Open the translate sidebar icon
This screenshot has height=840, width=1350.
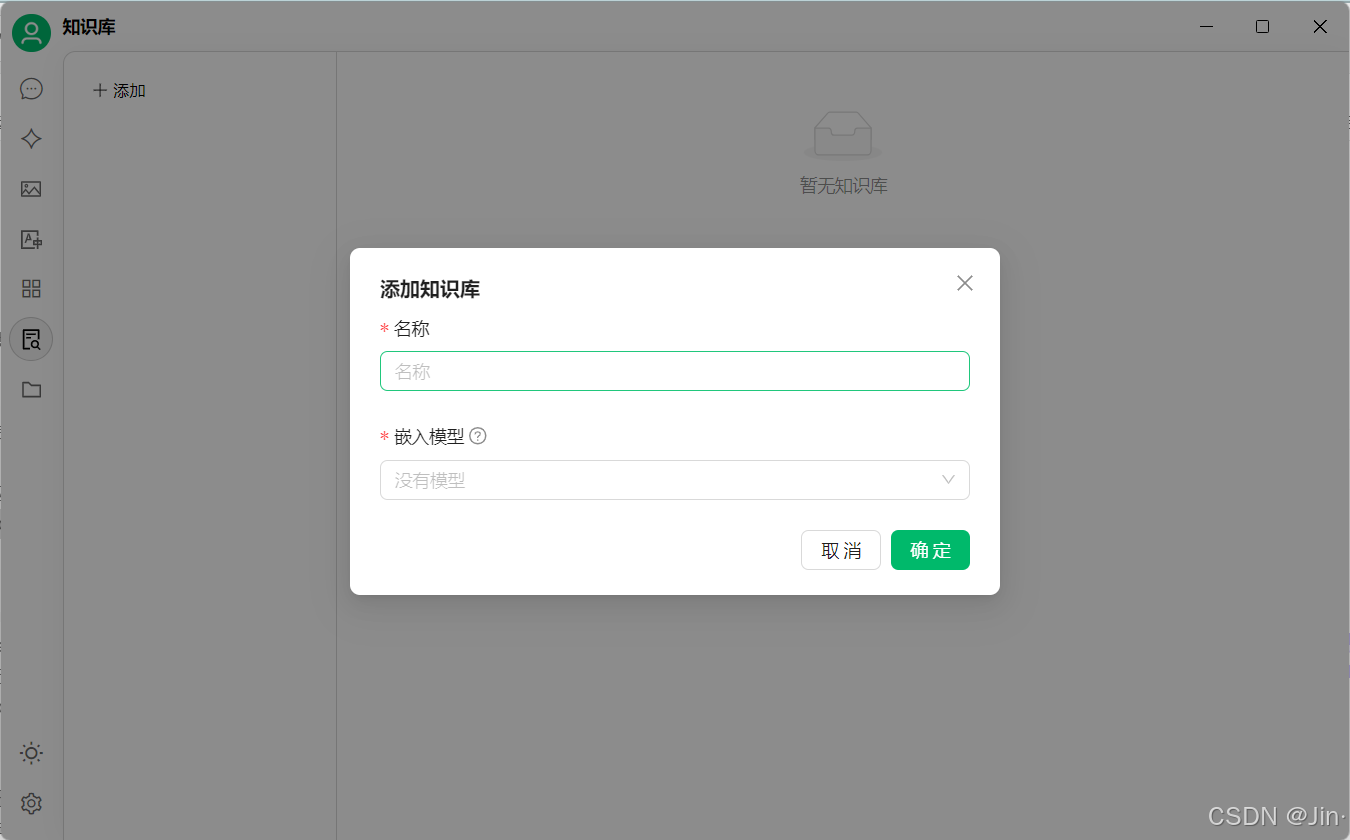click(31, 239)
